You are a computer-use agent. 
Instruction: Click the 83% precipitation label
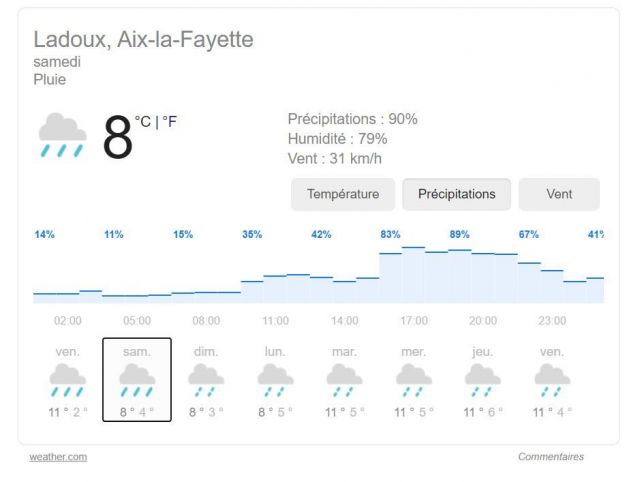click(x=390, y=234)
